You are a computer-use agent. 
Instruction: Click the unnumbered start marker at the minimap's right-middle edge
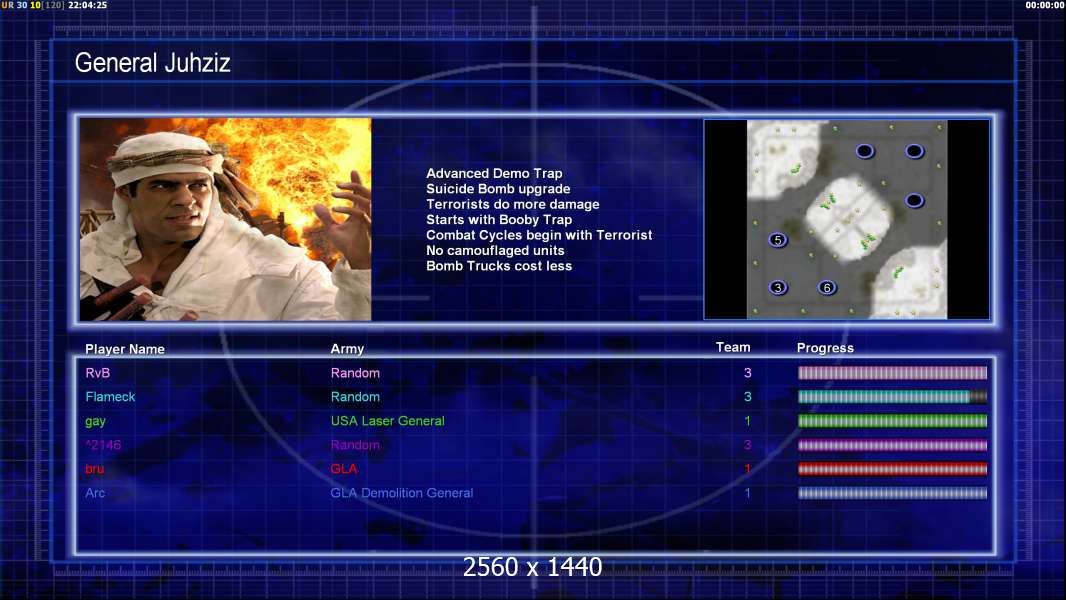click(x=914, y=200)
